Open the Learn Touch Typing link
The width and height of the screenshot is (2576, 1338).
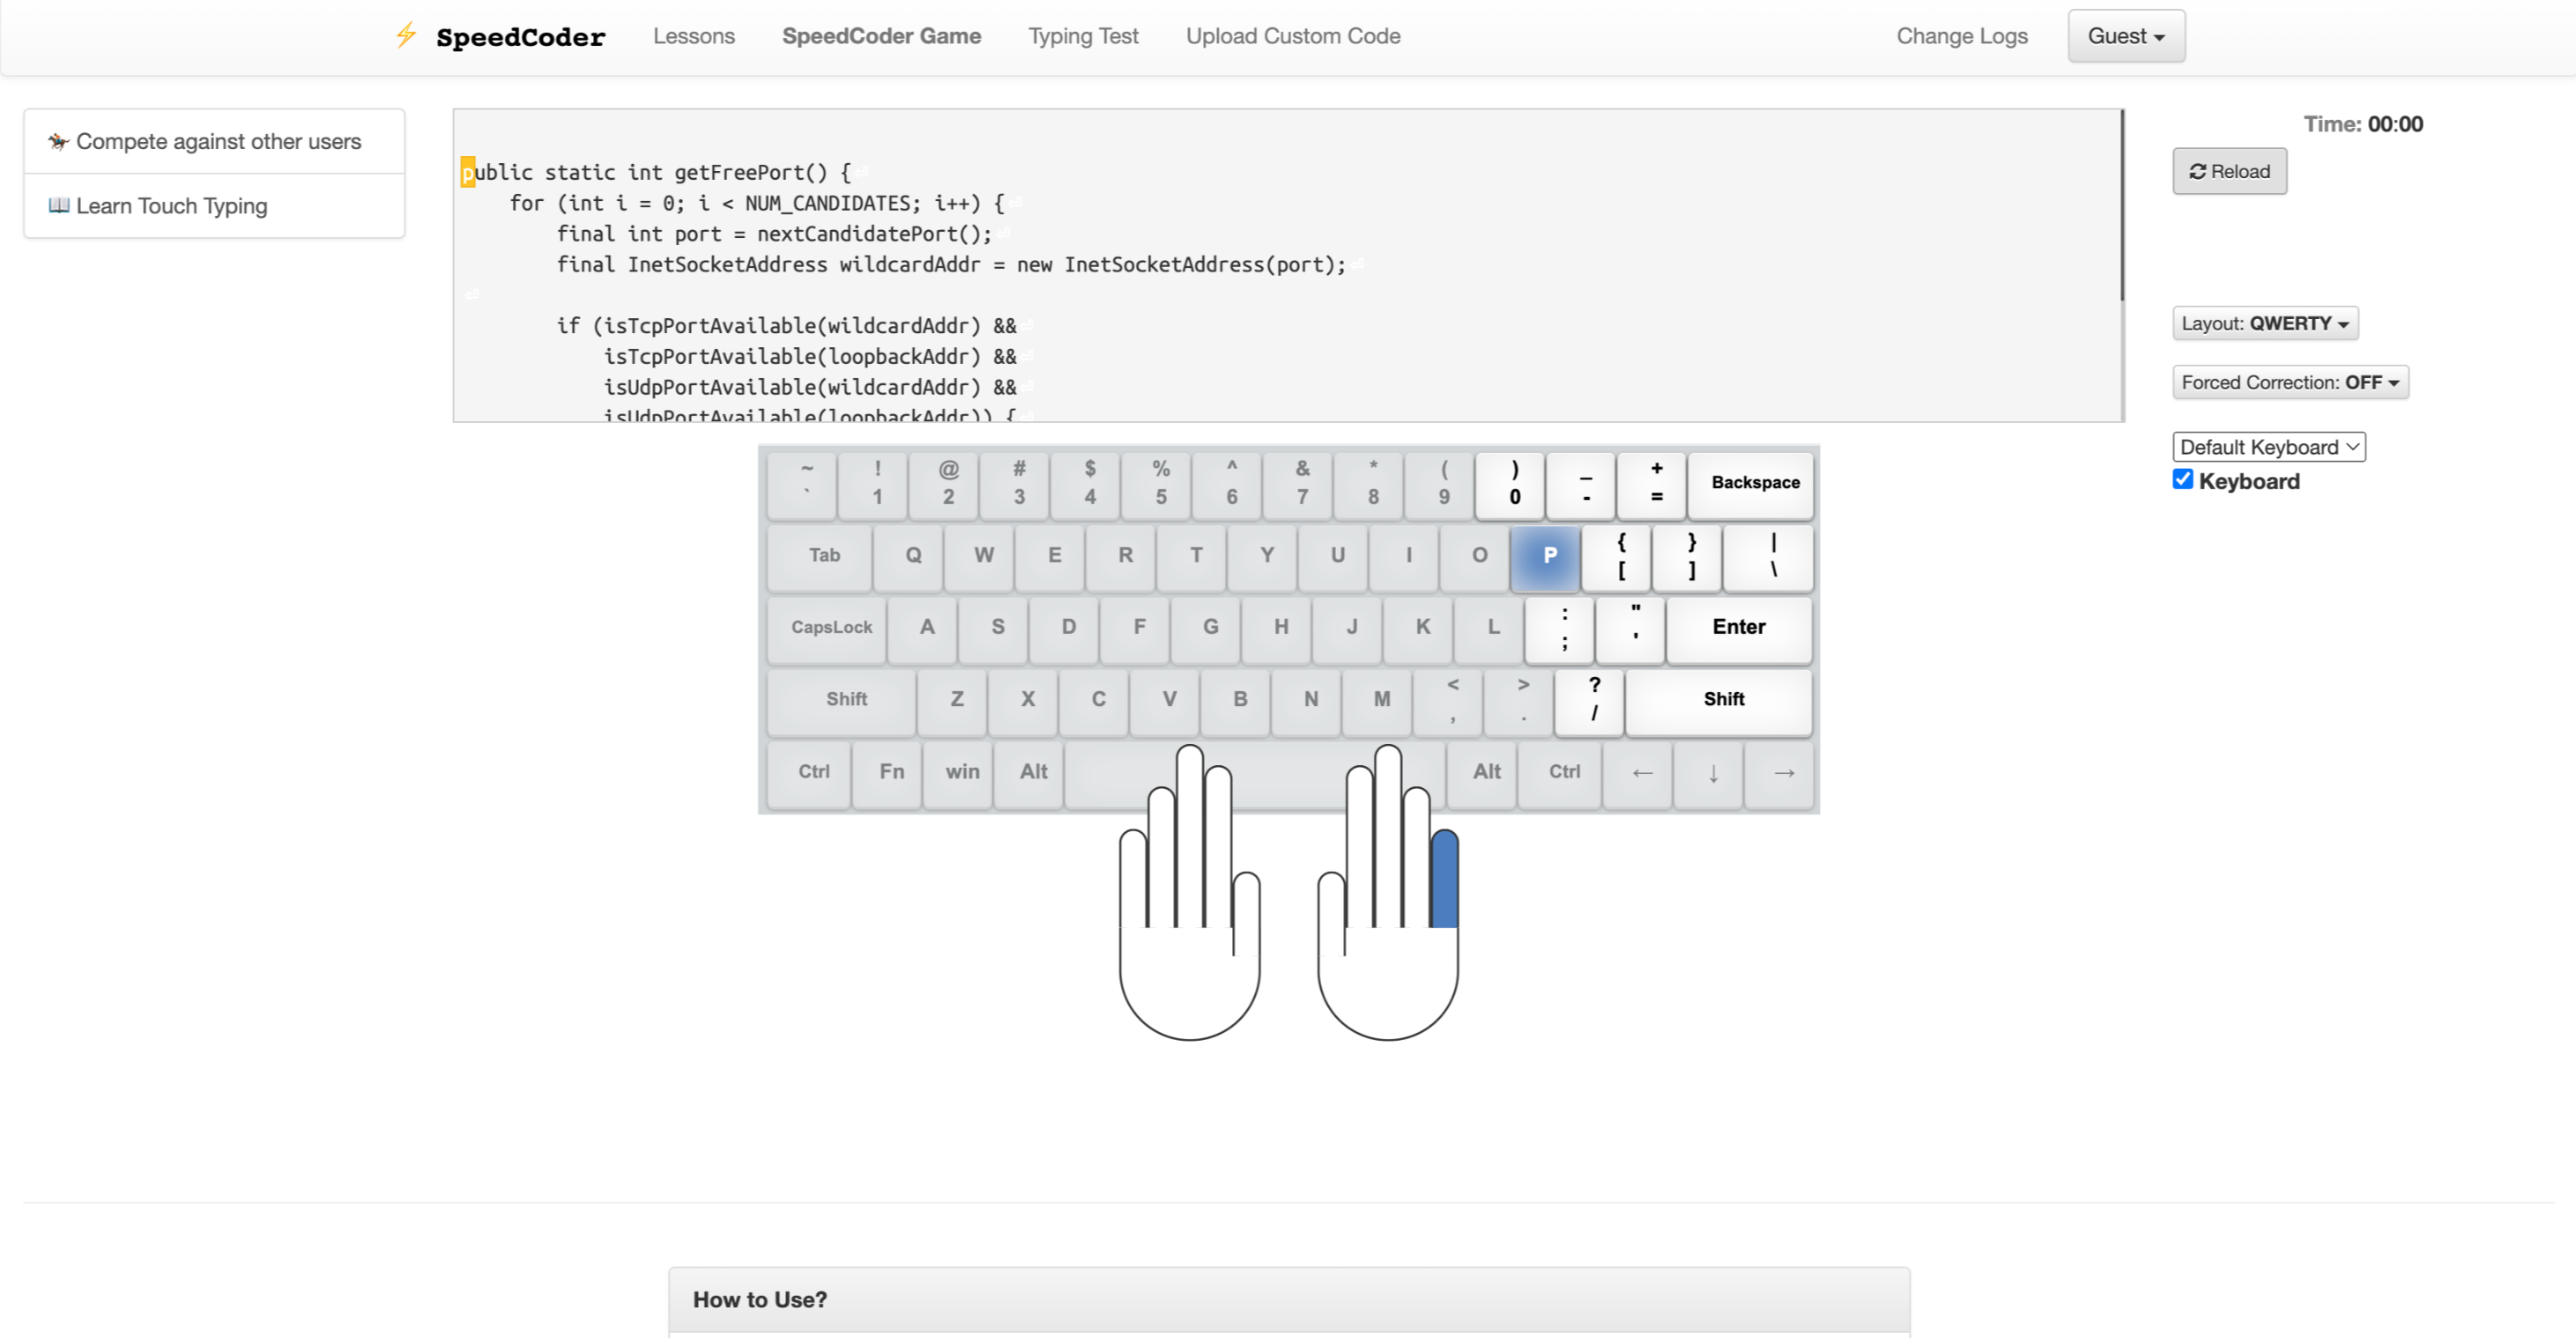[x=171, y=206]
